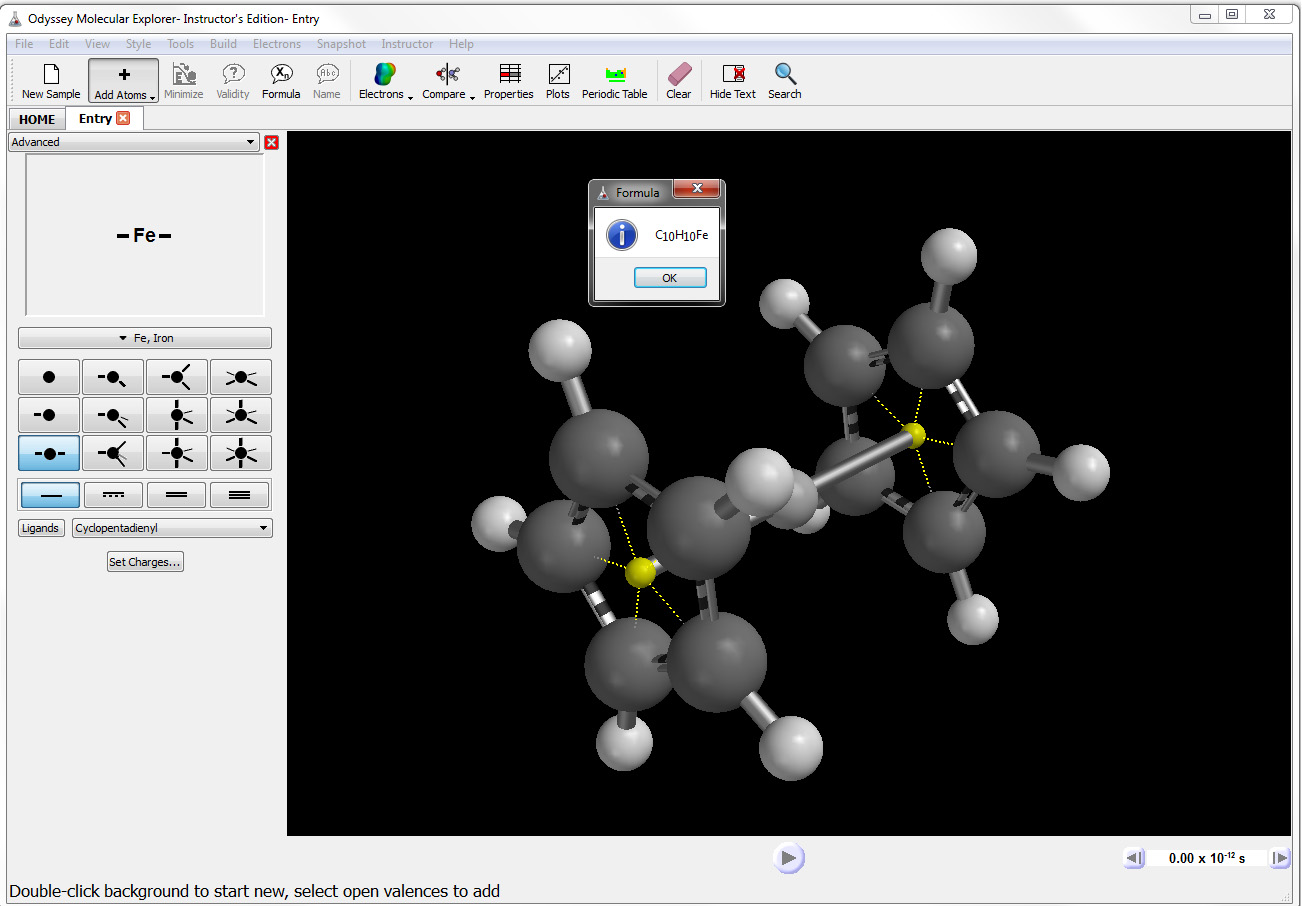Step the simulation time forward
Image resolution: width=1302 pixels, height=906 pixels.
[x=1280, y=858]
